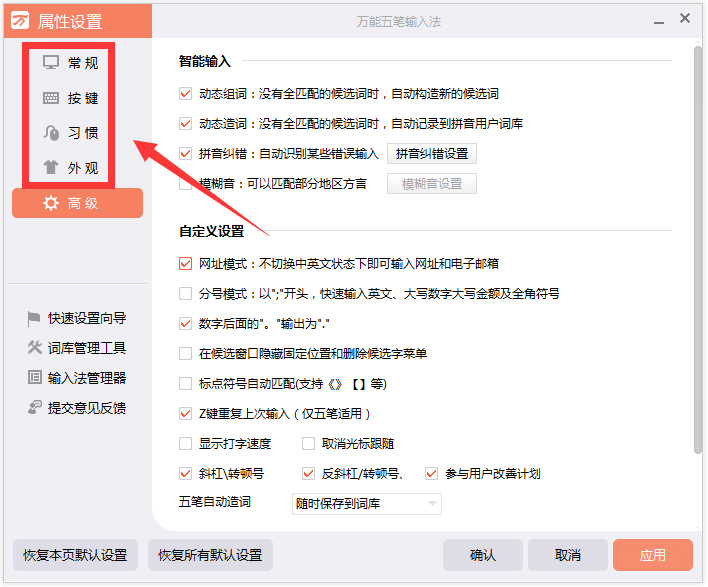The width and height of the screenshot is (708, 587).
Task: Click the tools icon for 词库管理工具
Action: pos(35,347)
